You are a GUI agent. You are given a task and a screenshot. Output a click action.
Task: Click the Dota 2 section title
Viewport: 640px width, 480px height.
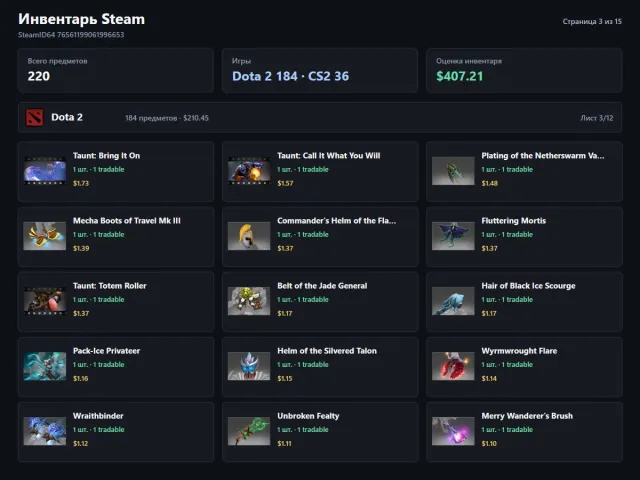(67, 118)
